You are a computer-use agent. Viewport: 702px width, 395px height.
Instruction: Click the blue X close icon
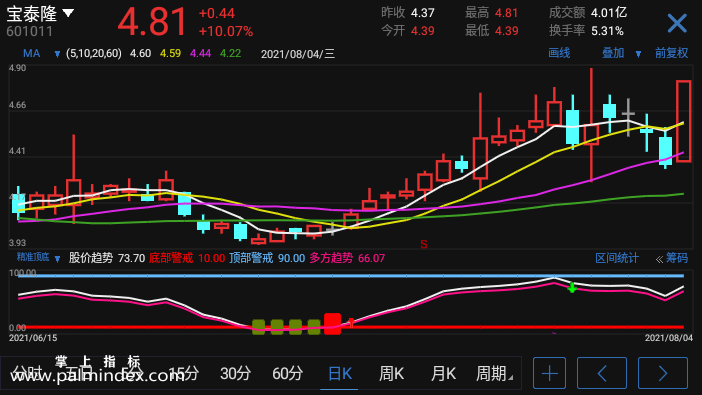tap(676, 23)
